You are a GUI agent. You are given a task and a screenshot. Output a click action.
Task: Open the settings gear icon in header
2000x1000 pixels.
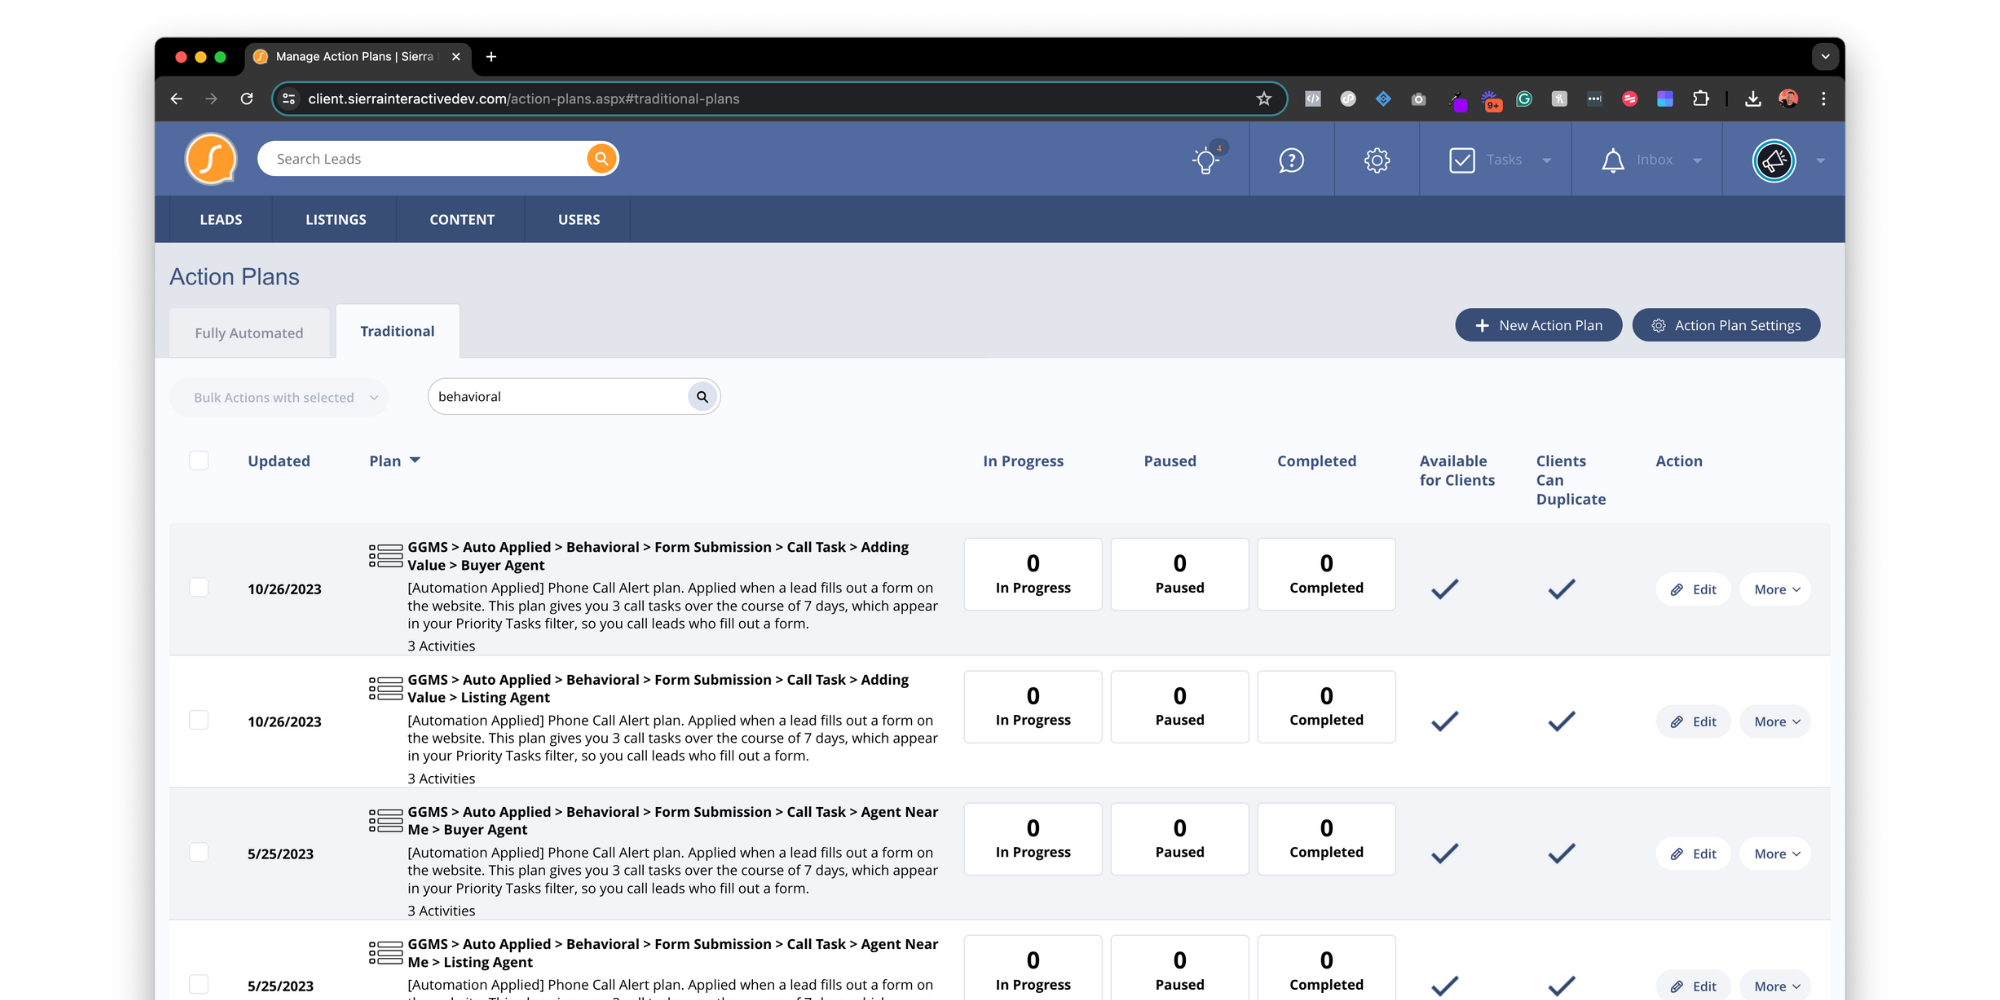point(1377,160)
